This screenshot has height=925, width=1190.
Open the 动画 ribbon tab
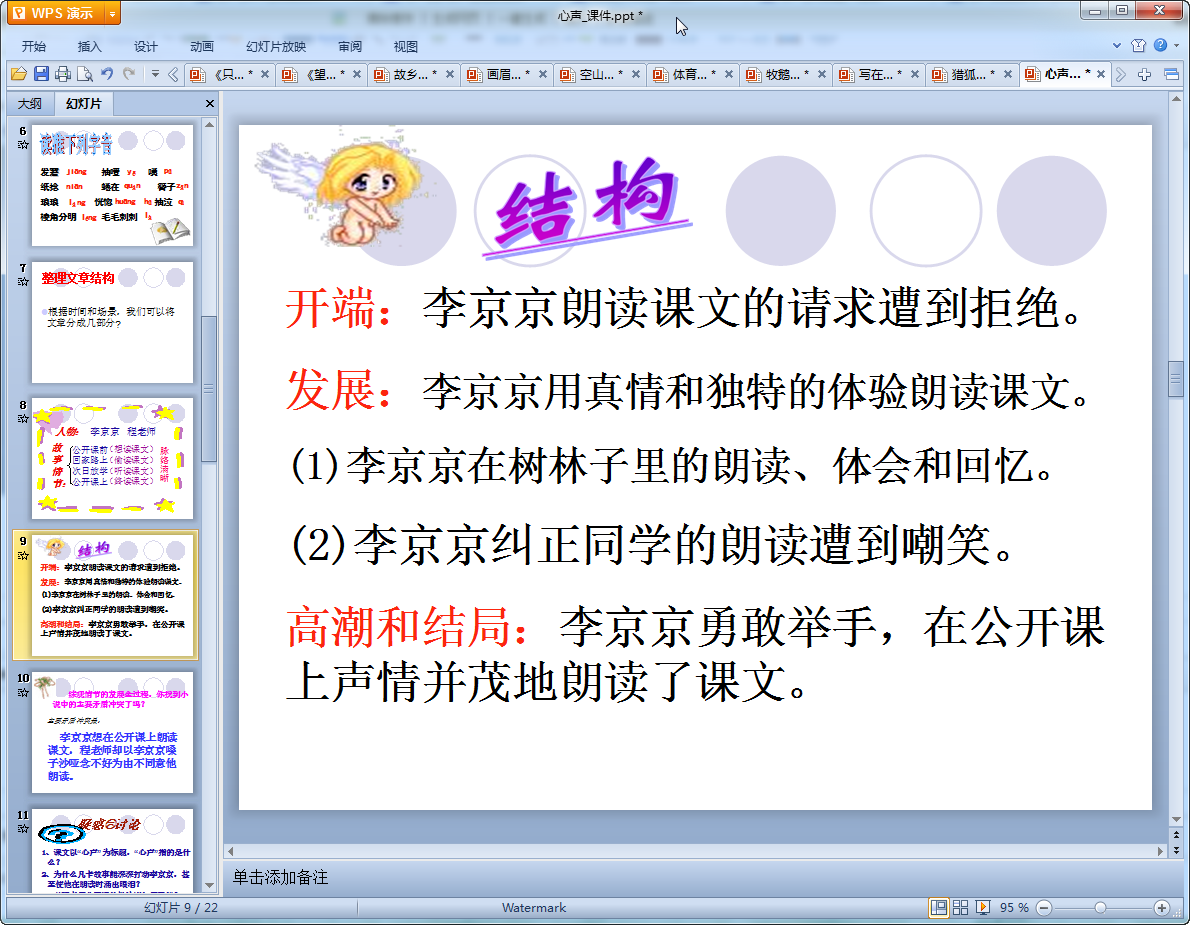point(202,46)
